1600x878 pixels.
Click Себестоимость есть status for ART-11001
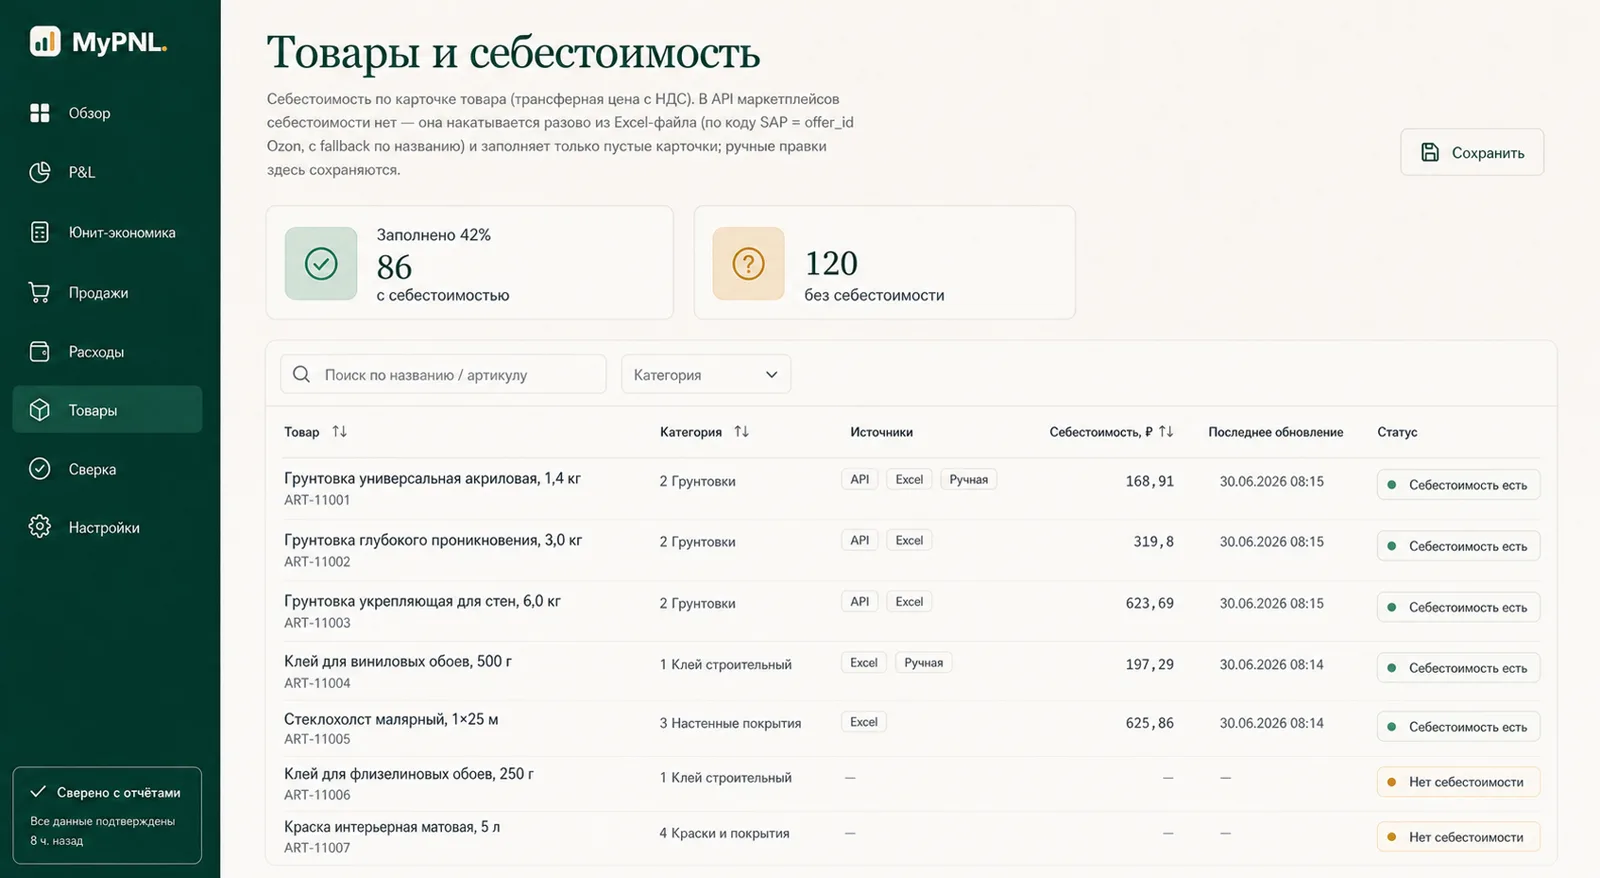pos(1458,485)
